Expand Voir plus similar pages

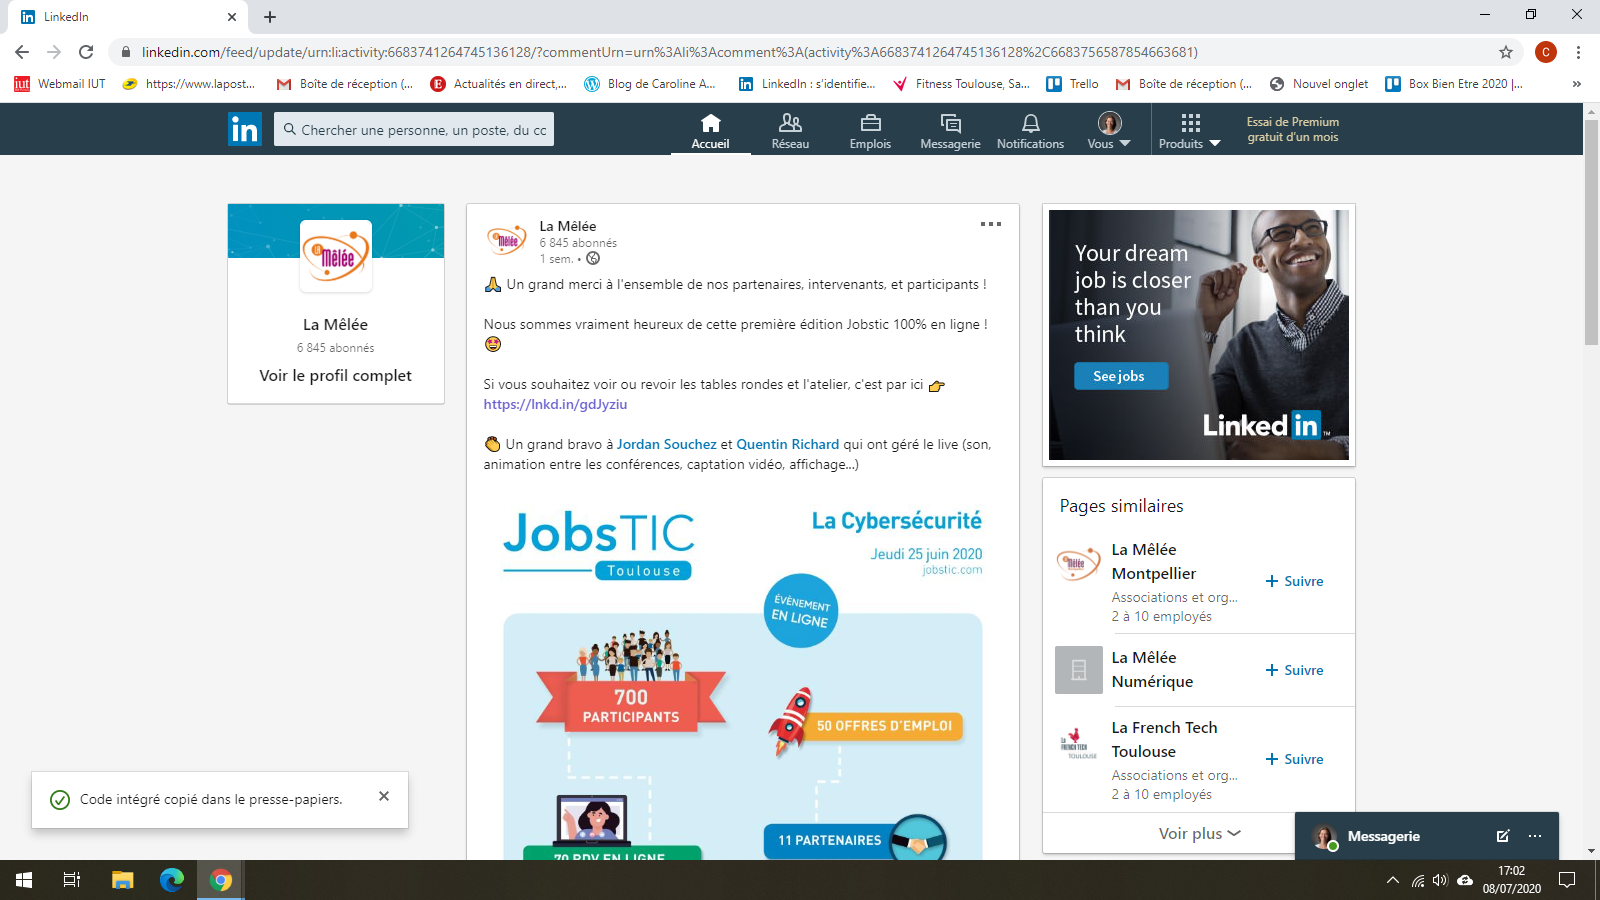pos(1199,833)
